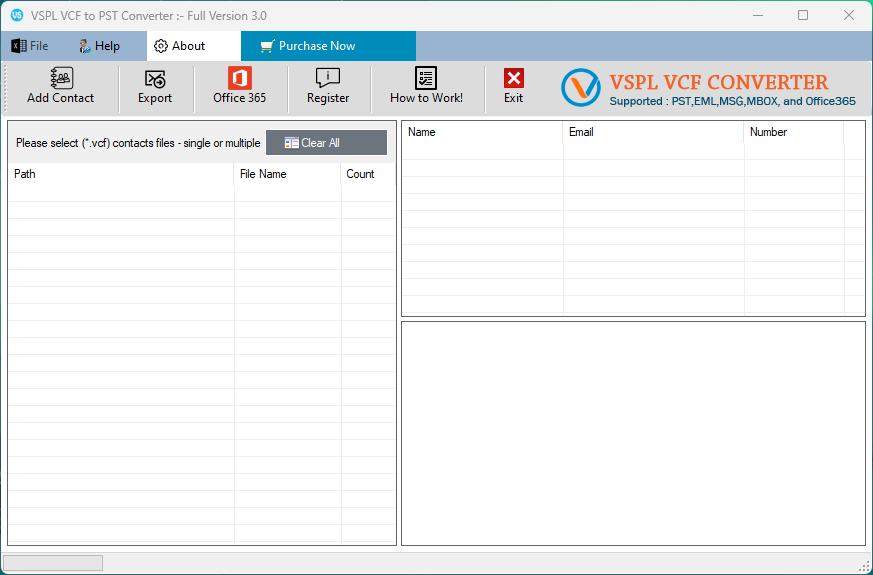Click the Email column header

[653, 132]
